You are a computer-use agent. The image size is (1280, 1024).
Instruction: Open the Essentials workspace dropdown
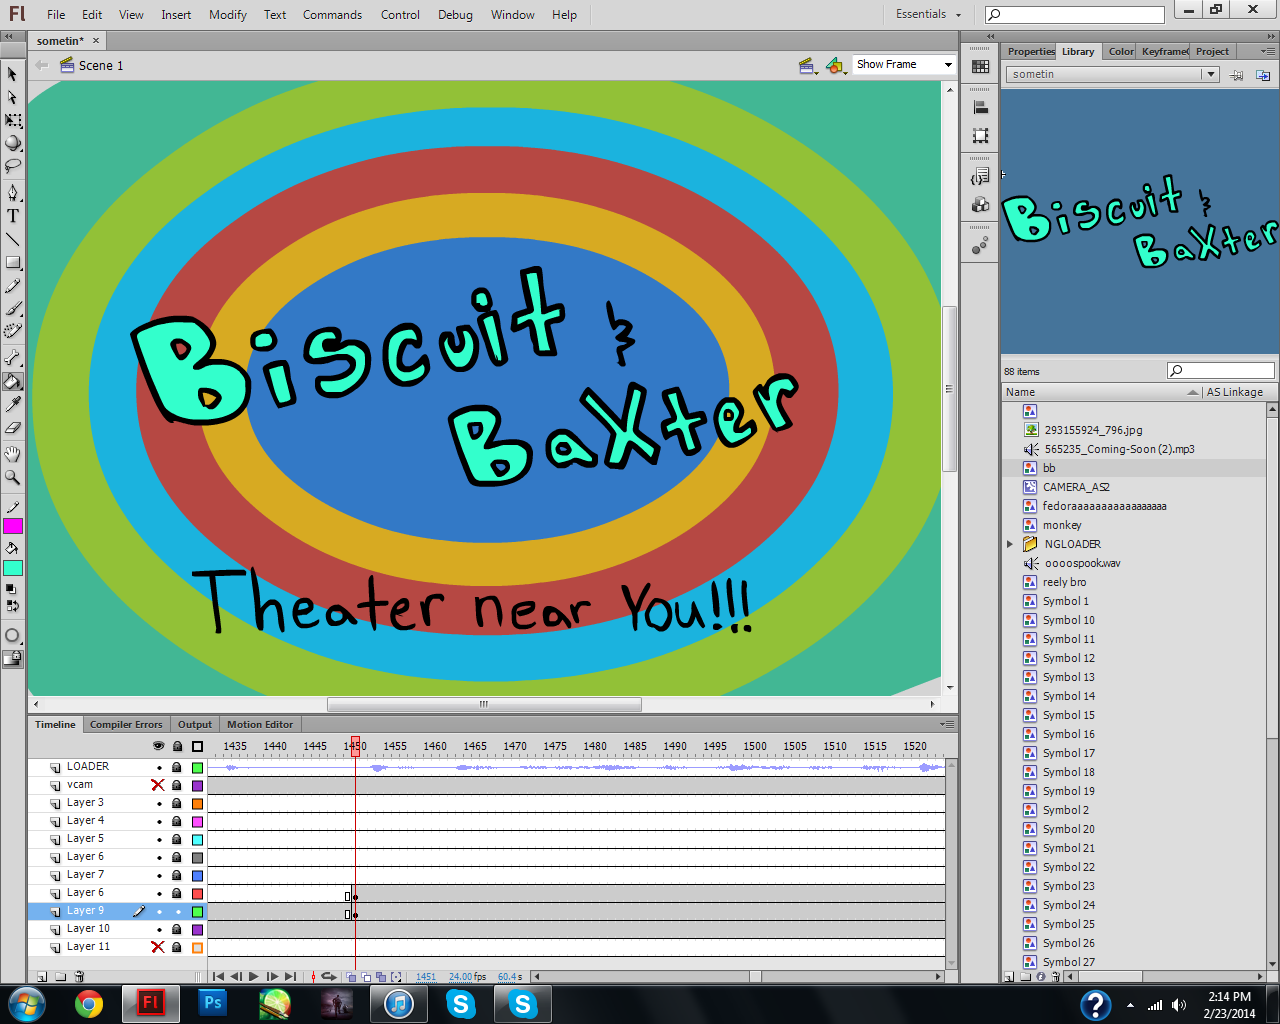point(928,14)
